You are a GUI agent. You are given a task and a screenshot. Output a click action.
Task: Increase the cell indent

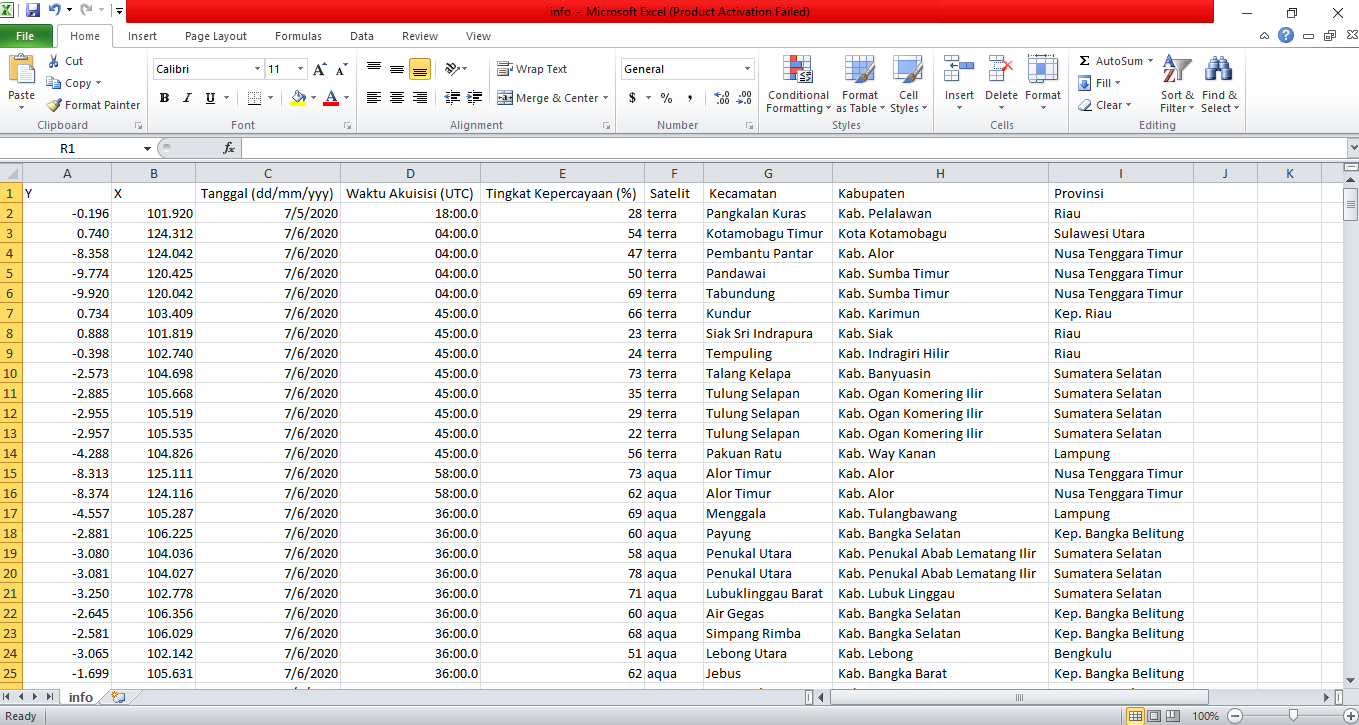[x=473, y=98]
